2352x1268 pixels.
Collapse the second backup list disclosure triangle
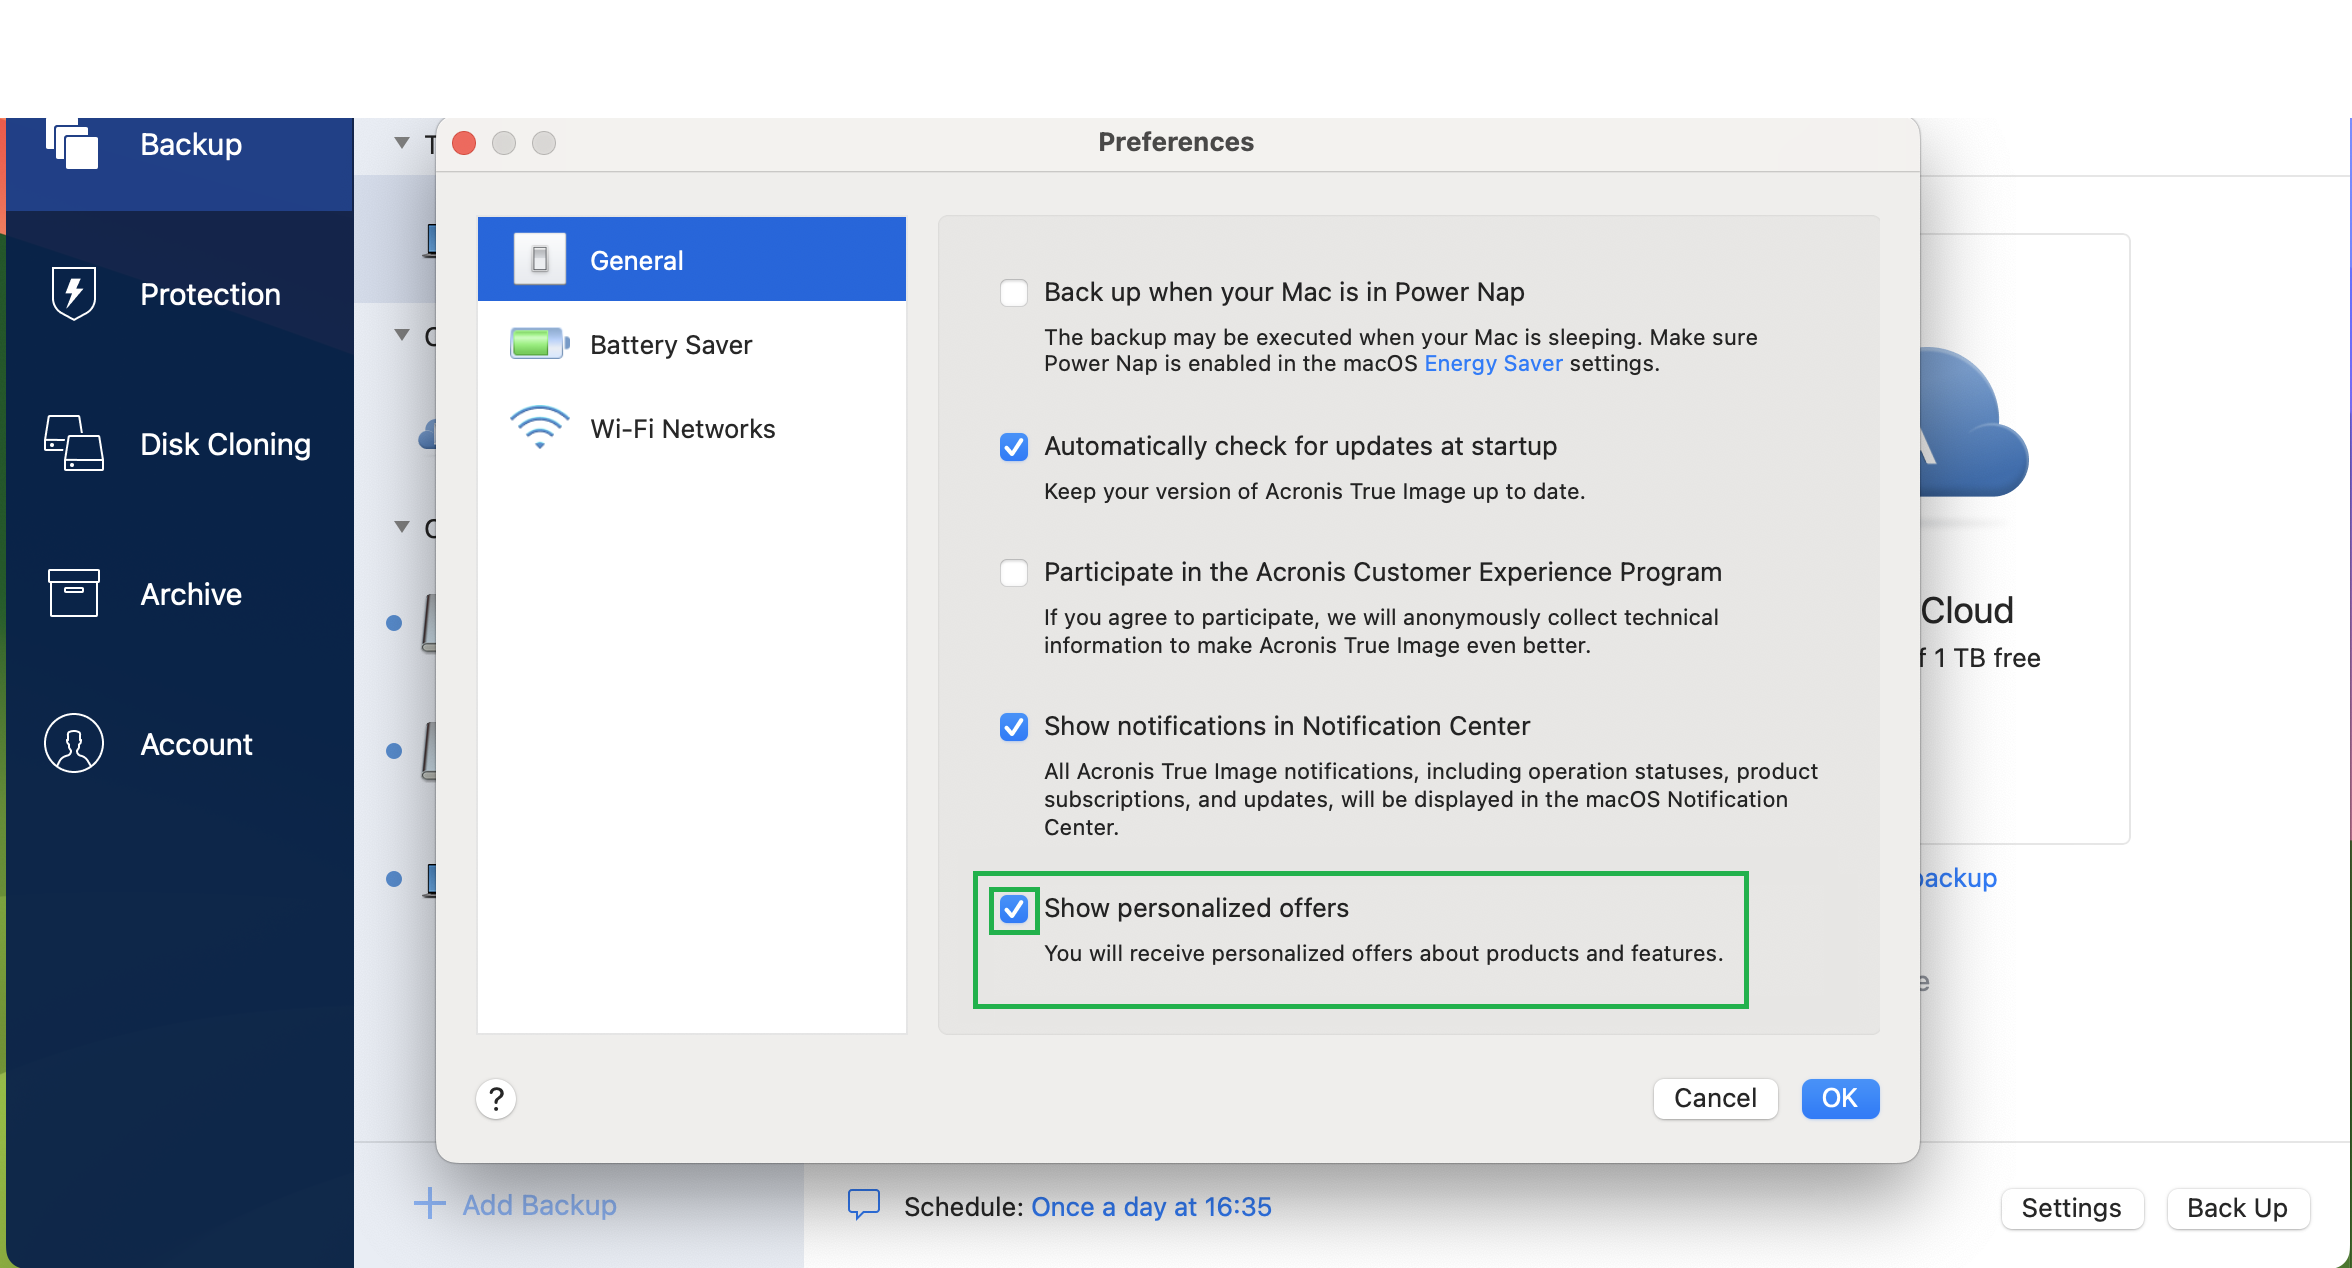pyautogui.click(x=401, y=333)
